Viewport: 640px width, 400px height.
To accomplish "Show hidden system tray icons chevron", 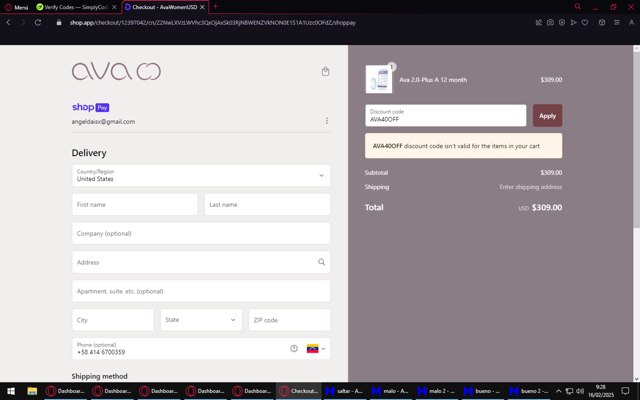I will (x=558, y=391).
